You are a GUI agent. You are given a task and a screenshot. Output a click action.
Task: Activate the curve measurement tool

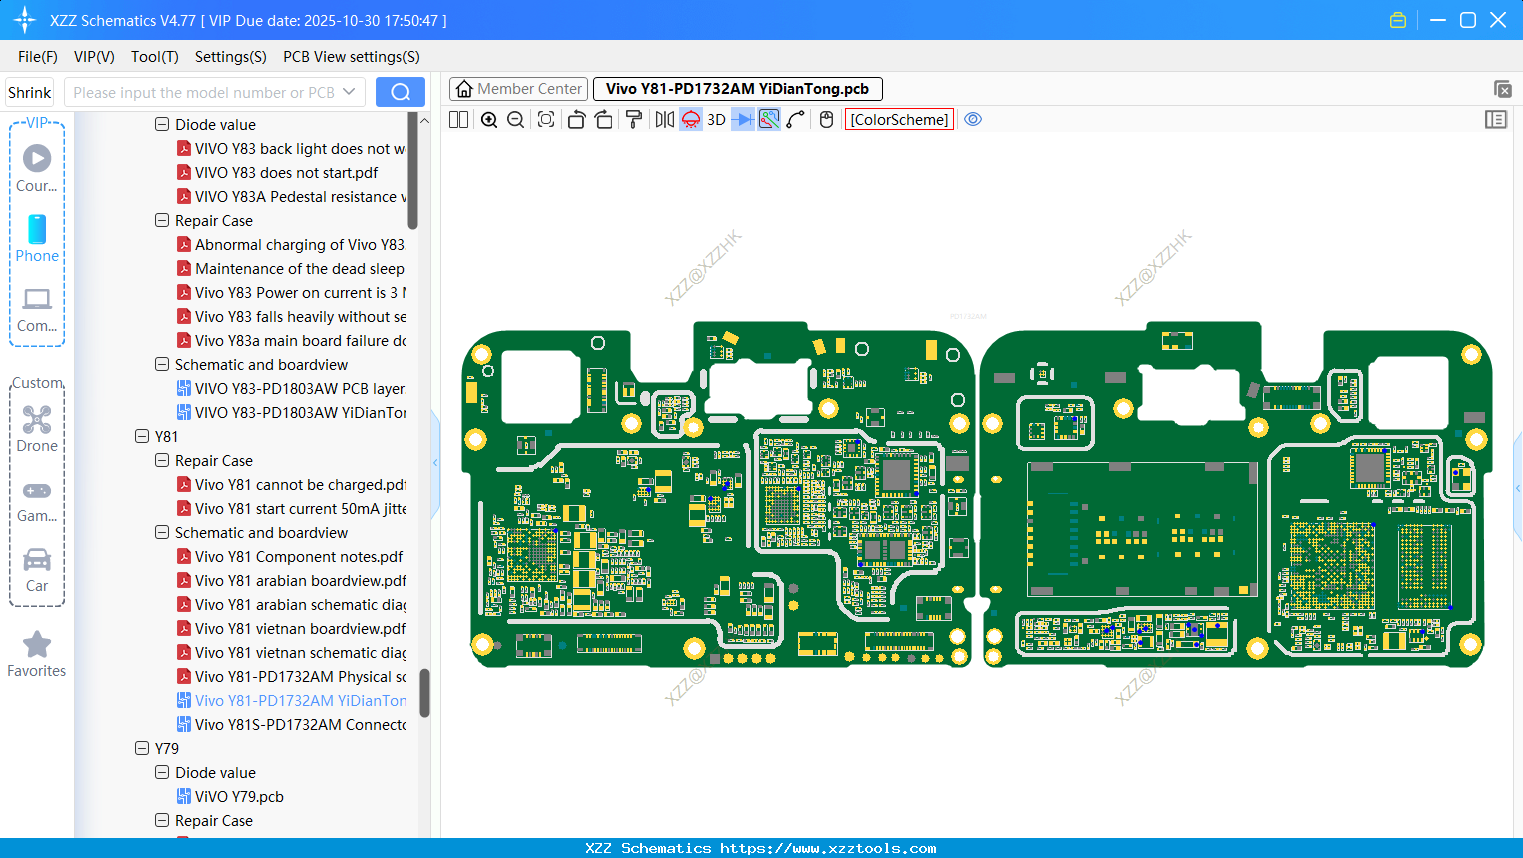pyautogui.click(x=793, y=119)
